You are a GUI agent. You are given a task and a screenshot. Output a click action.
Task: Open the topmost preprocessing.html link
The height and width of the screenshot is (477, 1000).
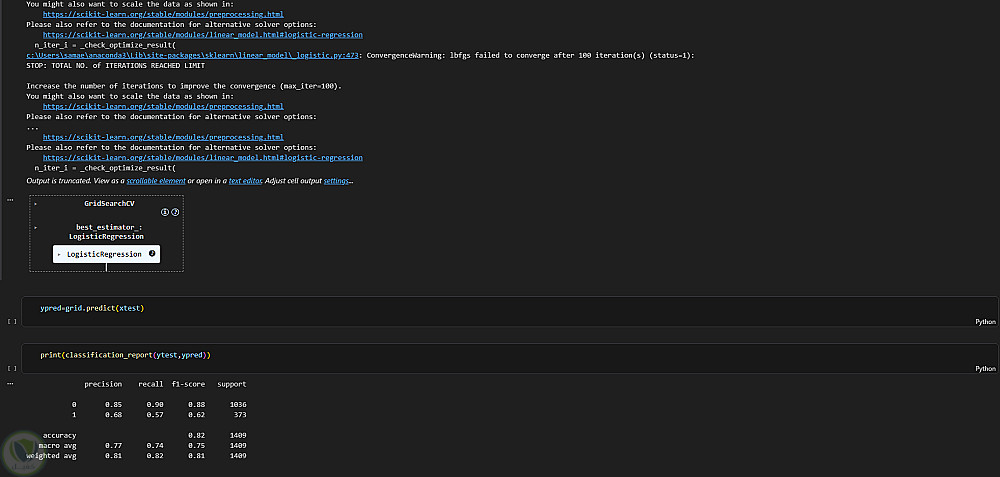coord(163,14)
